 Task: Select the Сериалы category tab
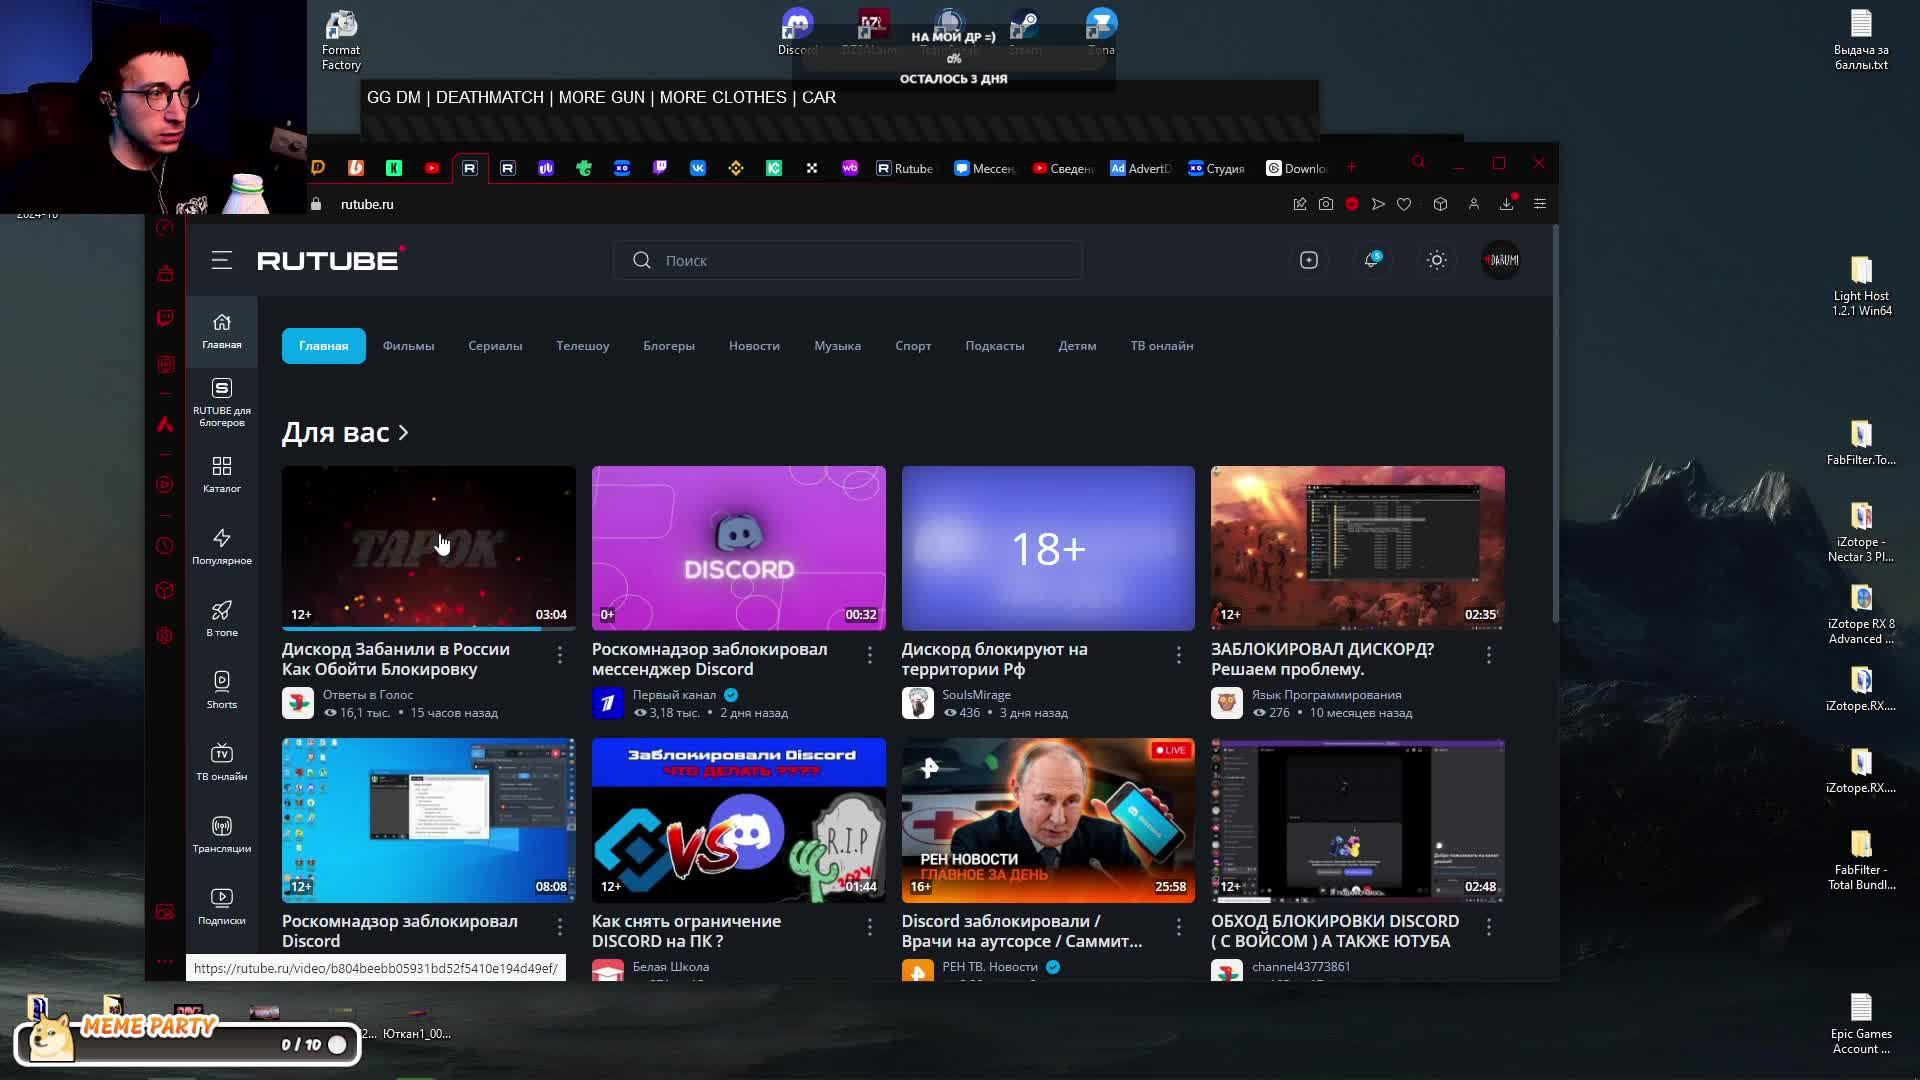495,346
